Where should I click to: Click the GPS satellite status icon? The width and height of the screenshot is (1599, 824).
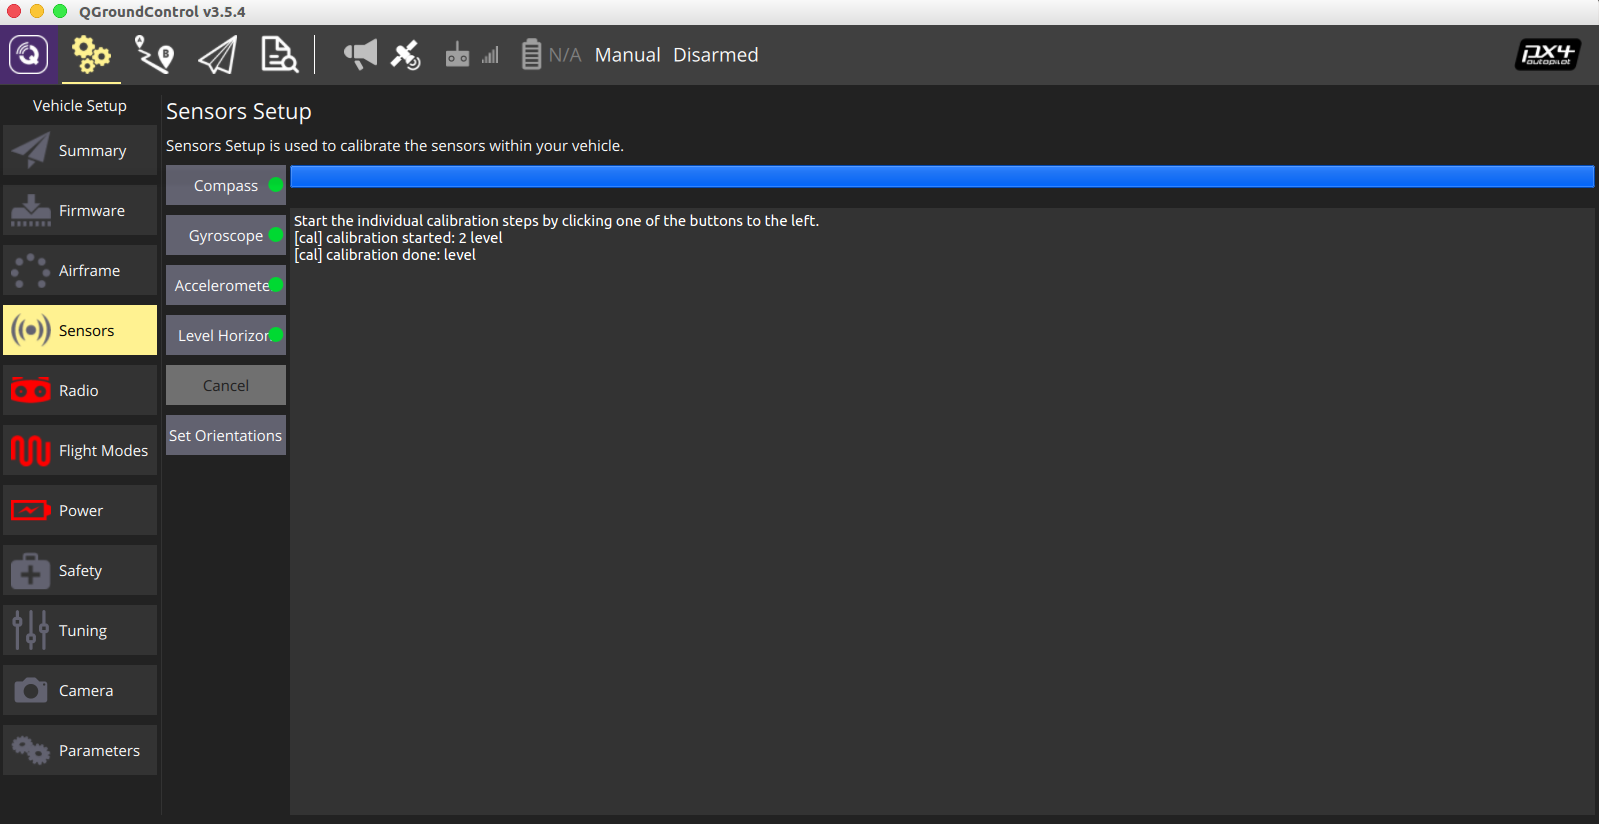tap(405, 55)
